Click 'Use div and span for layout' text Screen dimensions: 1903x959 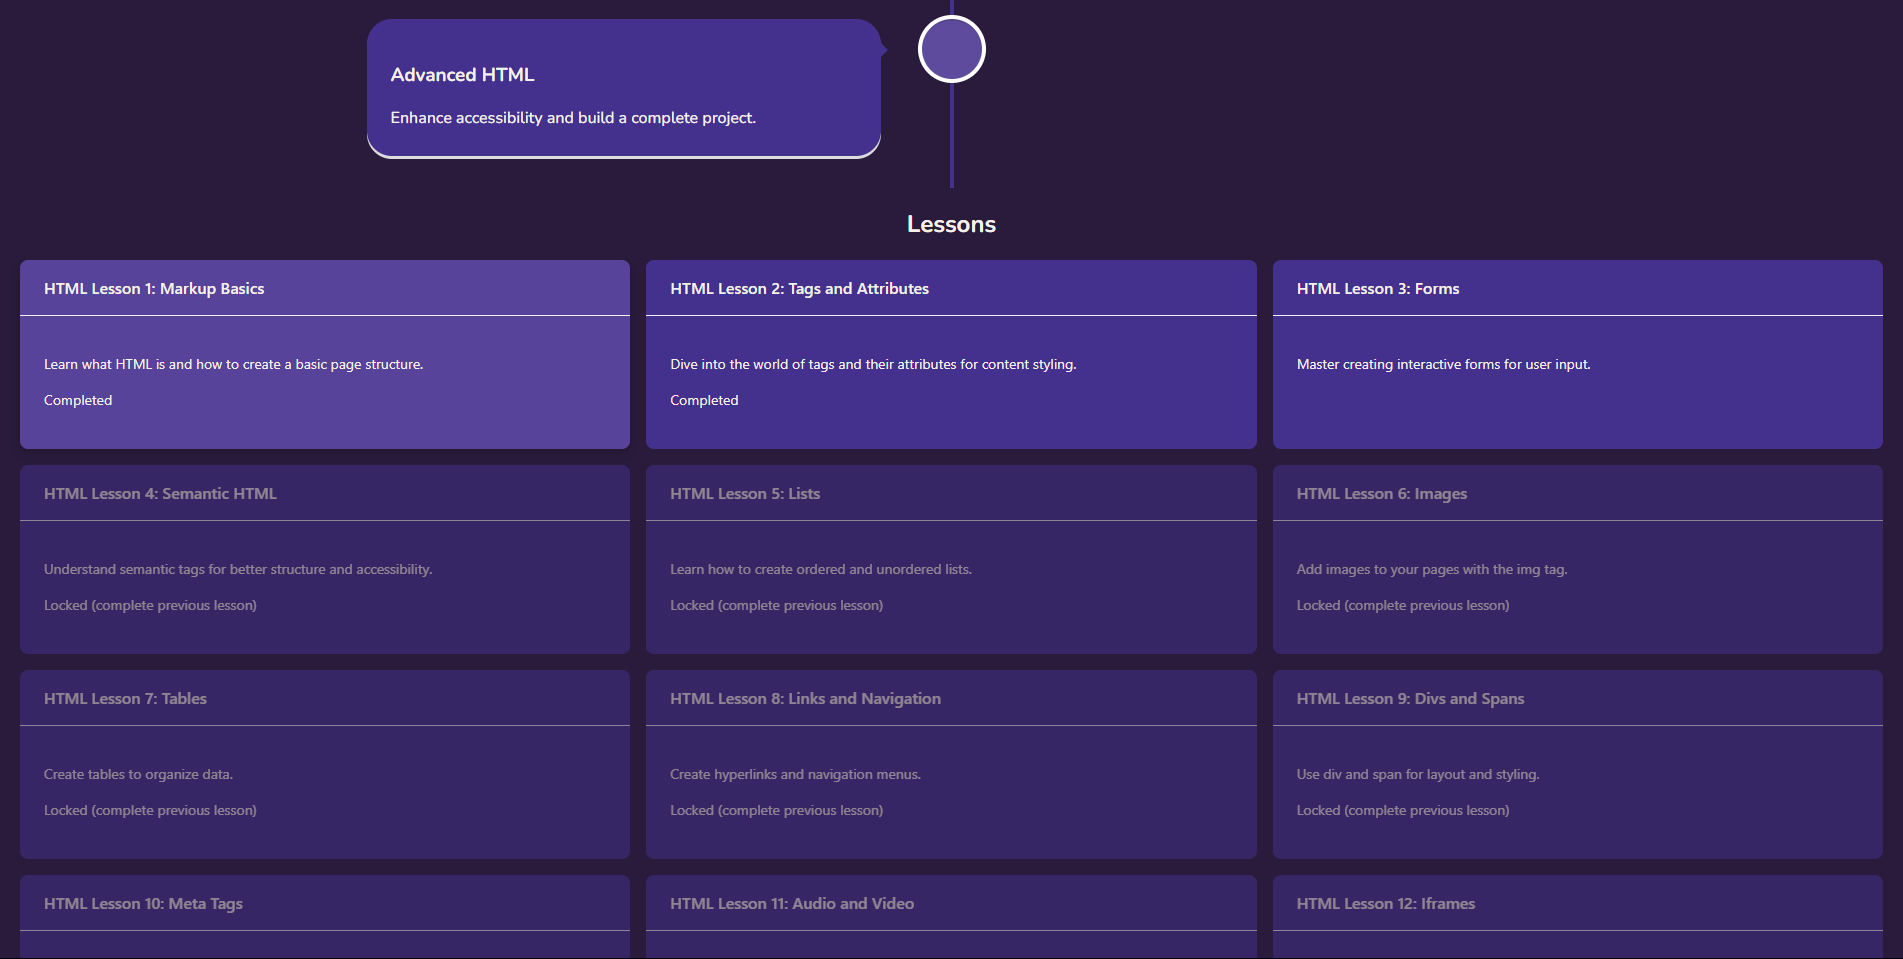tap(1418, 774)
